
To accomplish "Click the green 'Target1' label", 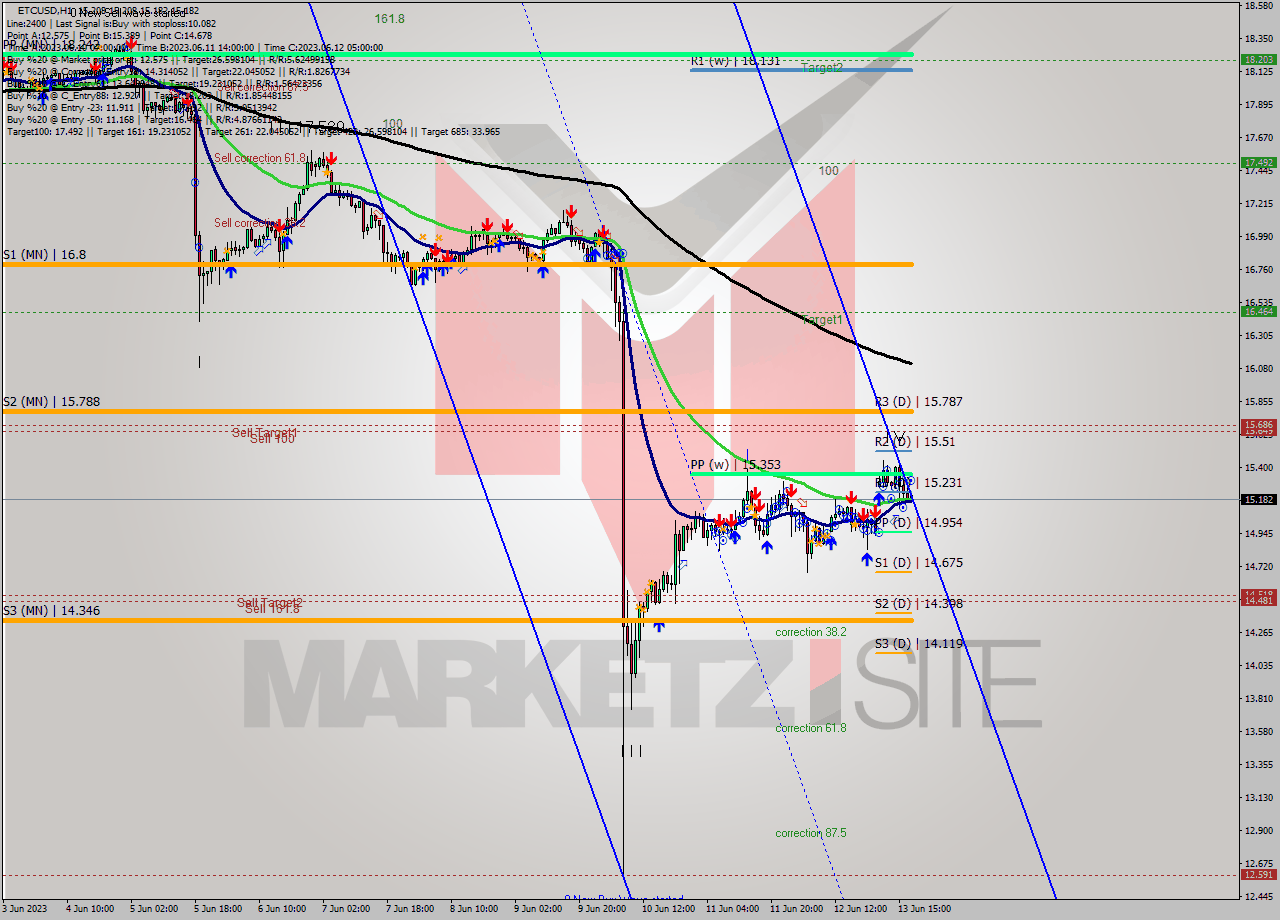I will (822, 320).
